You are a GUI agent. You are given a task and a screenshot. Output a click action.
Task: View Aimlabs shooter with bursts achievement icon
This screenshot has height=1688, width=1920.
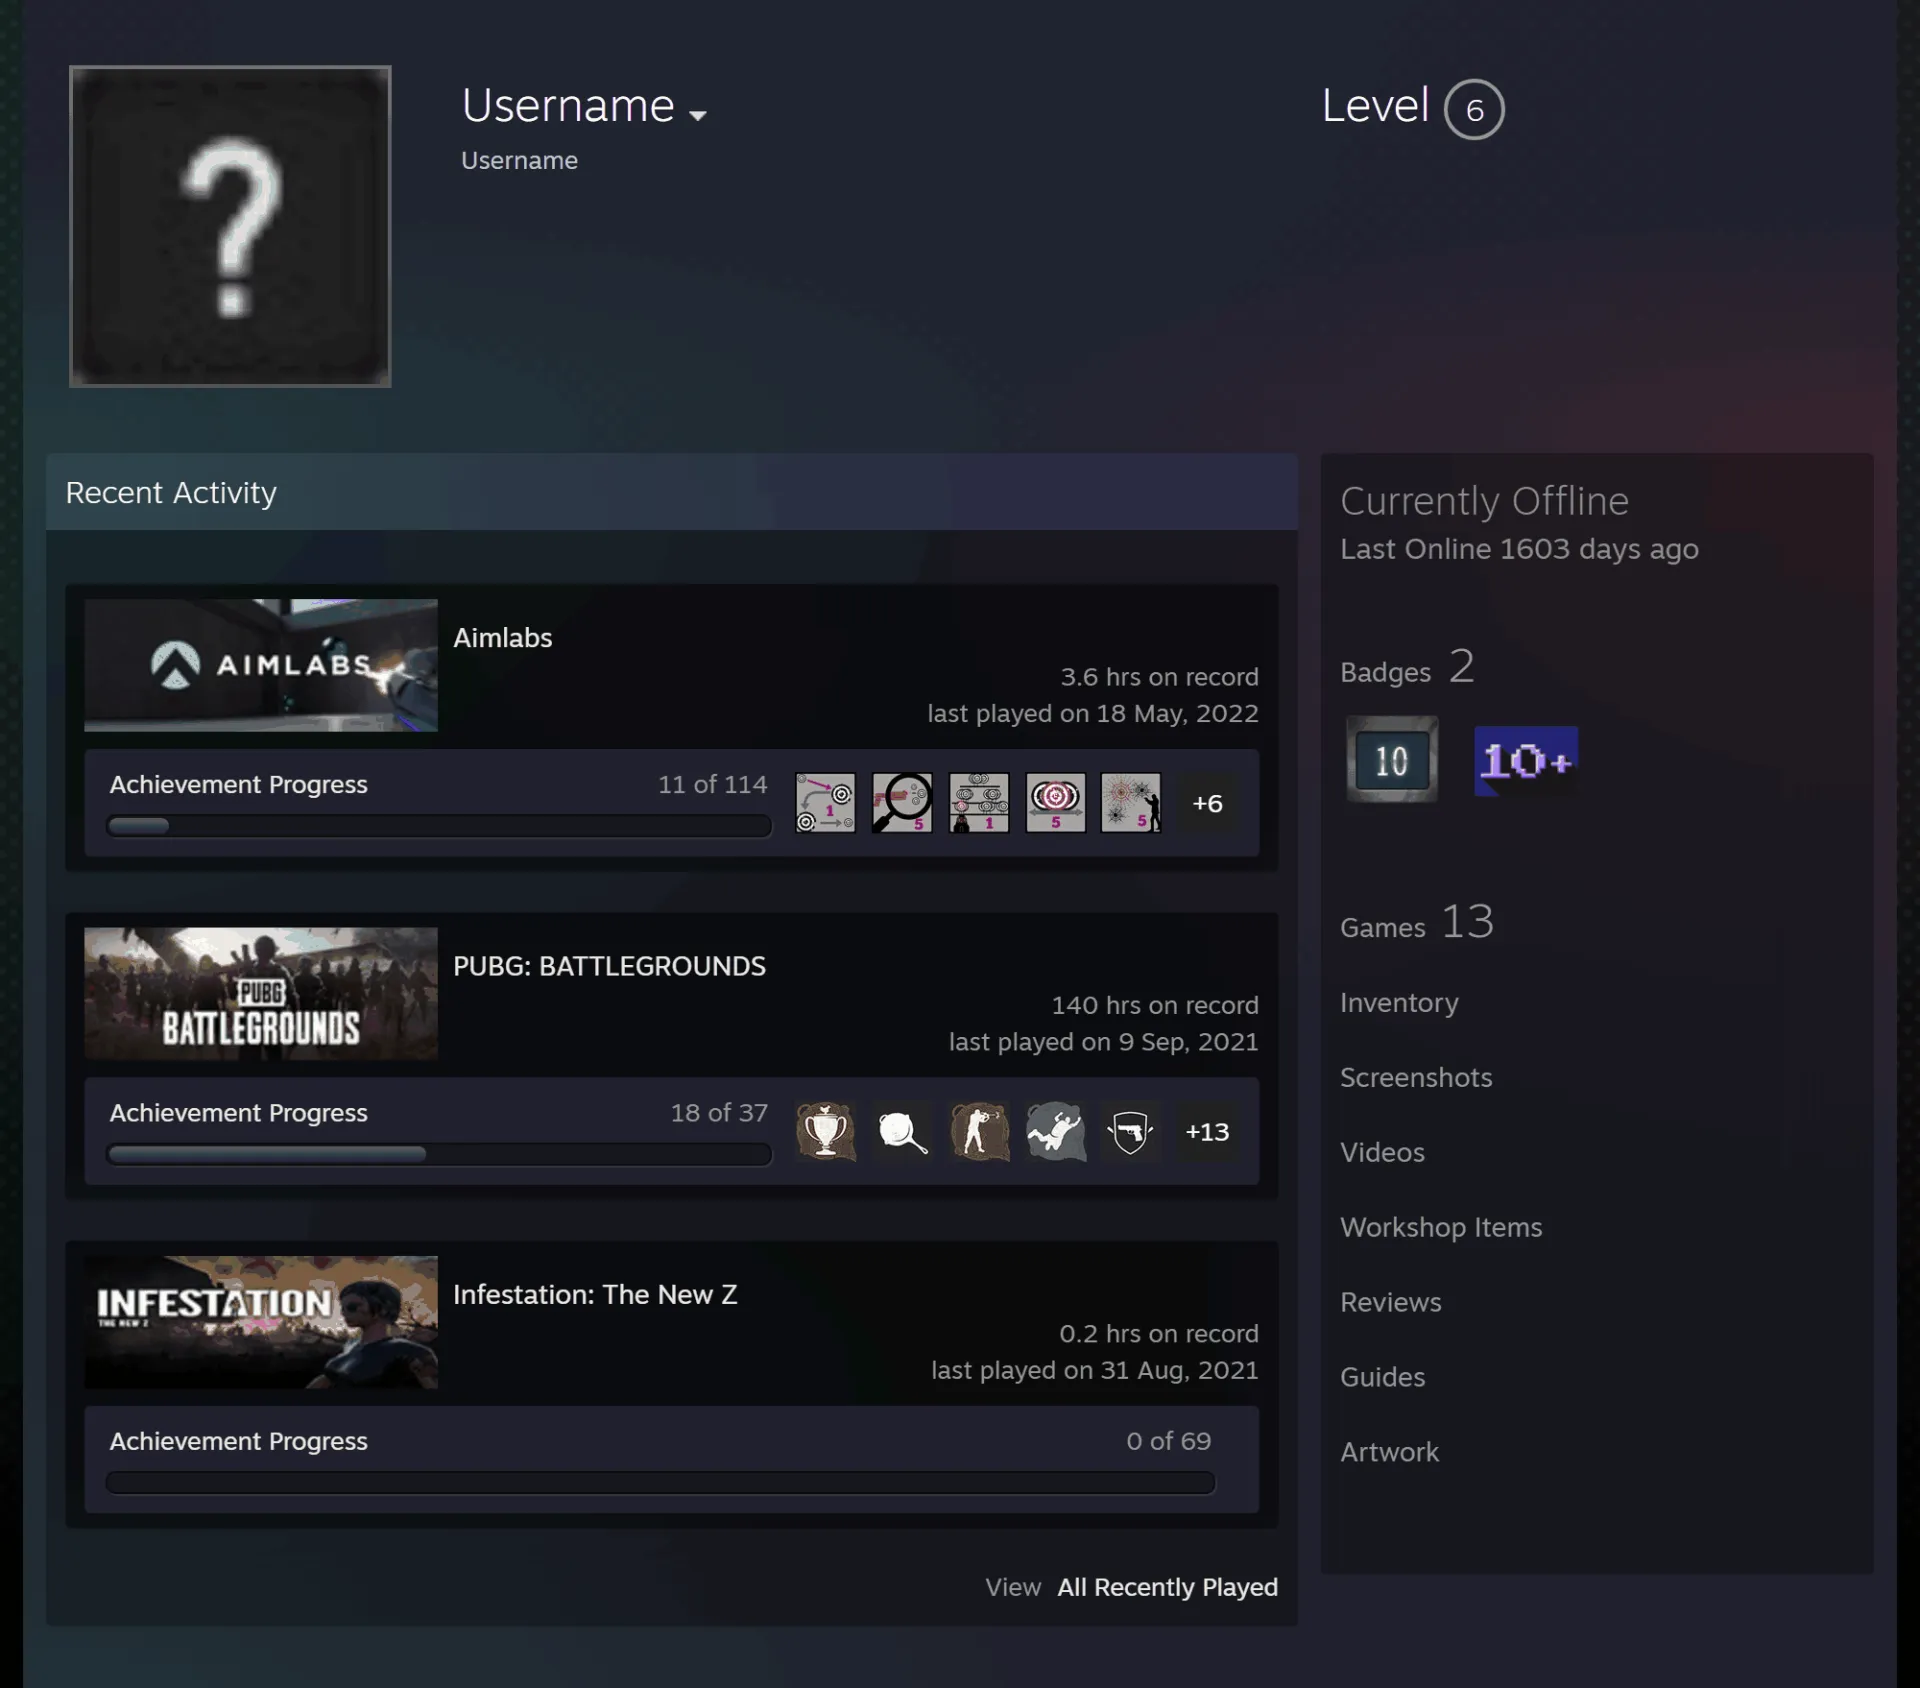(x=1131, y=802)
